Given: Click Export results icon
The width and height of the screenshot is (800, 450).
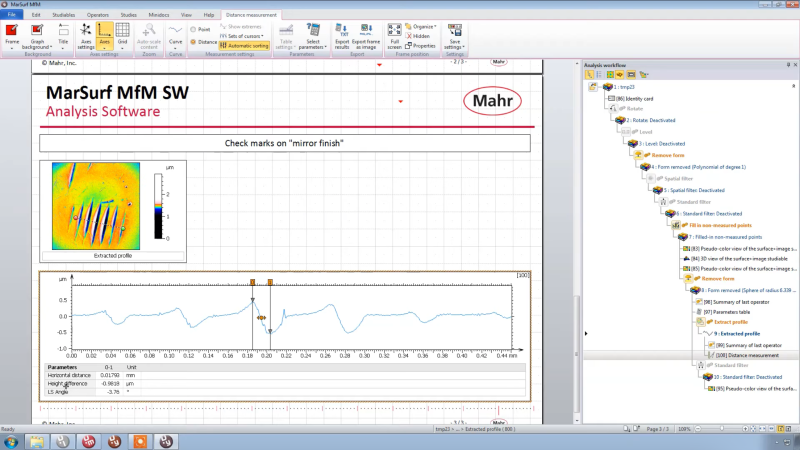Looking at the screenshot, I should (342, 36).
